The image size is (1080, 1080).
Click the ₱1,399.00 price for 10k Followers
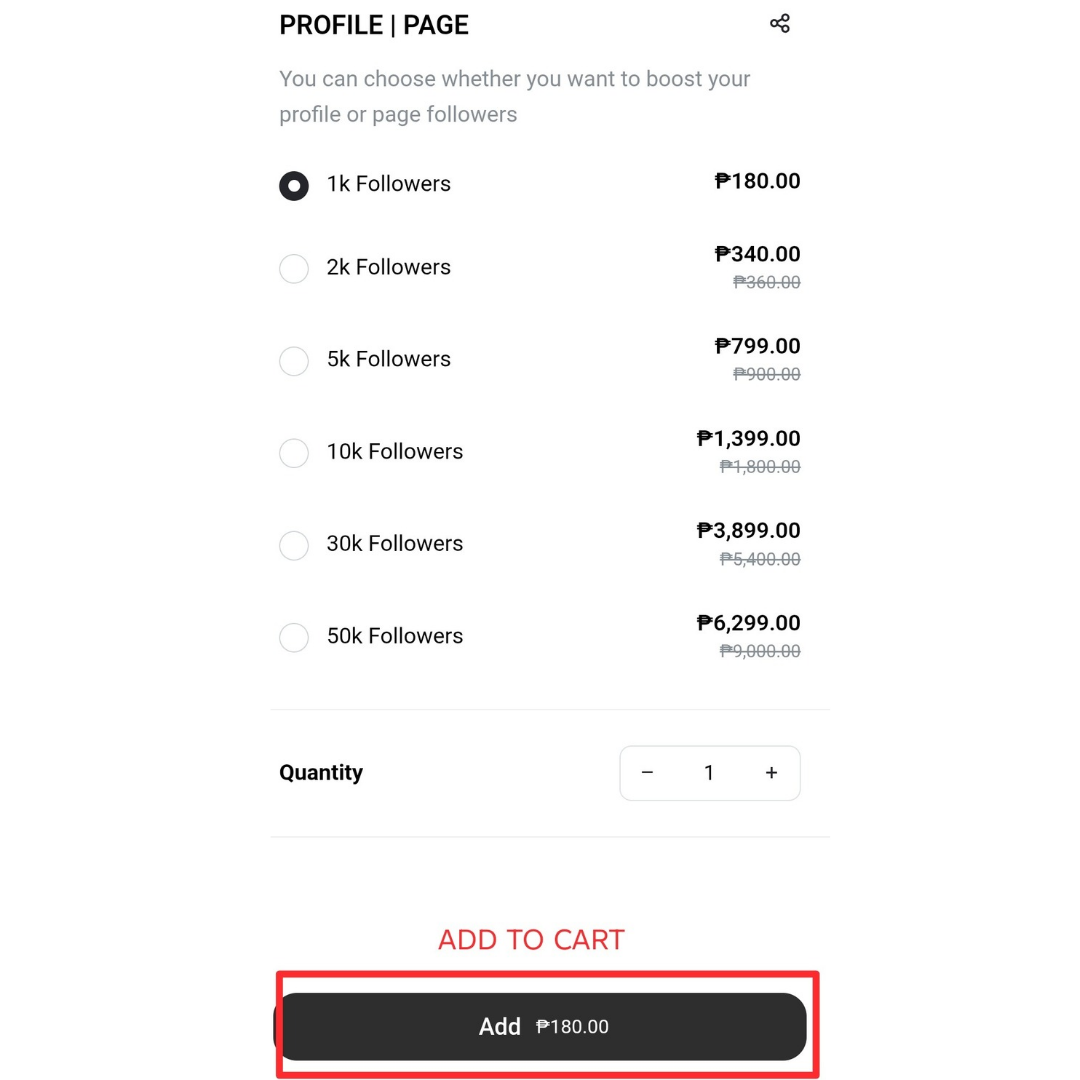pyautogui.click(x=748, y=438)
